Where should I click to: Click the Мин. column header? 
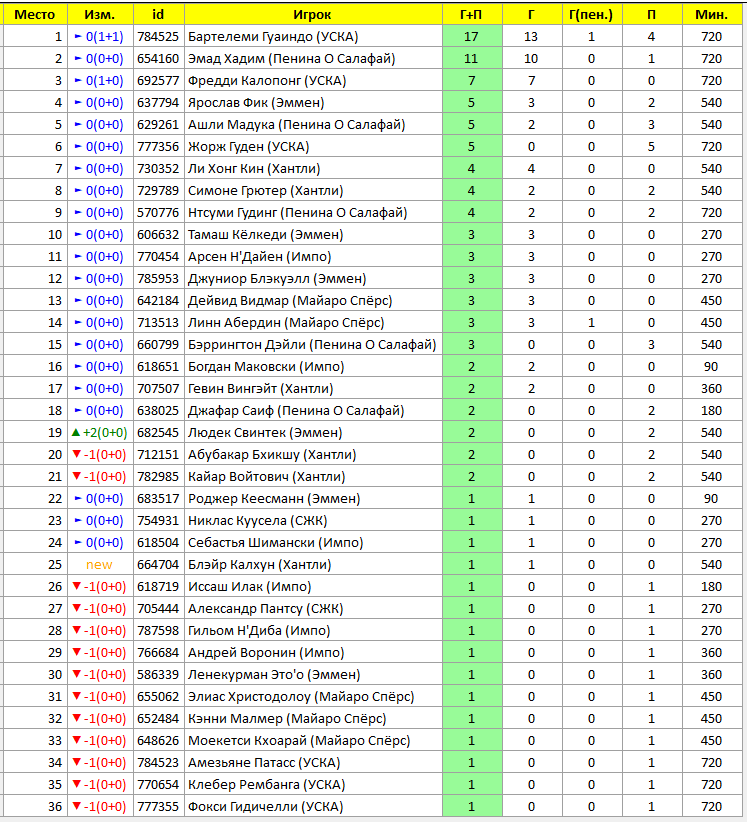pos(712,15)
